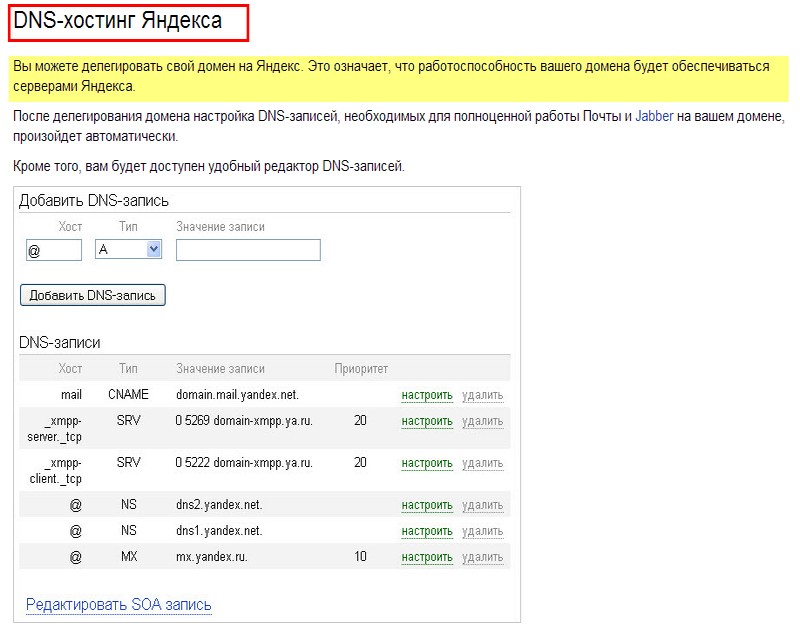
Task: Click the mail host cell
Action: click(x=71, y=395)
